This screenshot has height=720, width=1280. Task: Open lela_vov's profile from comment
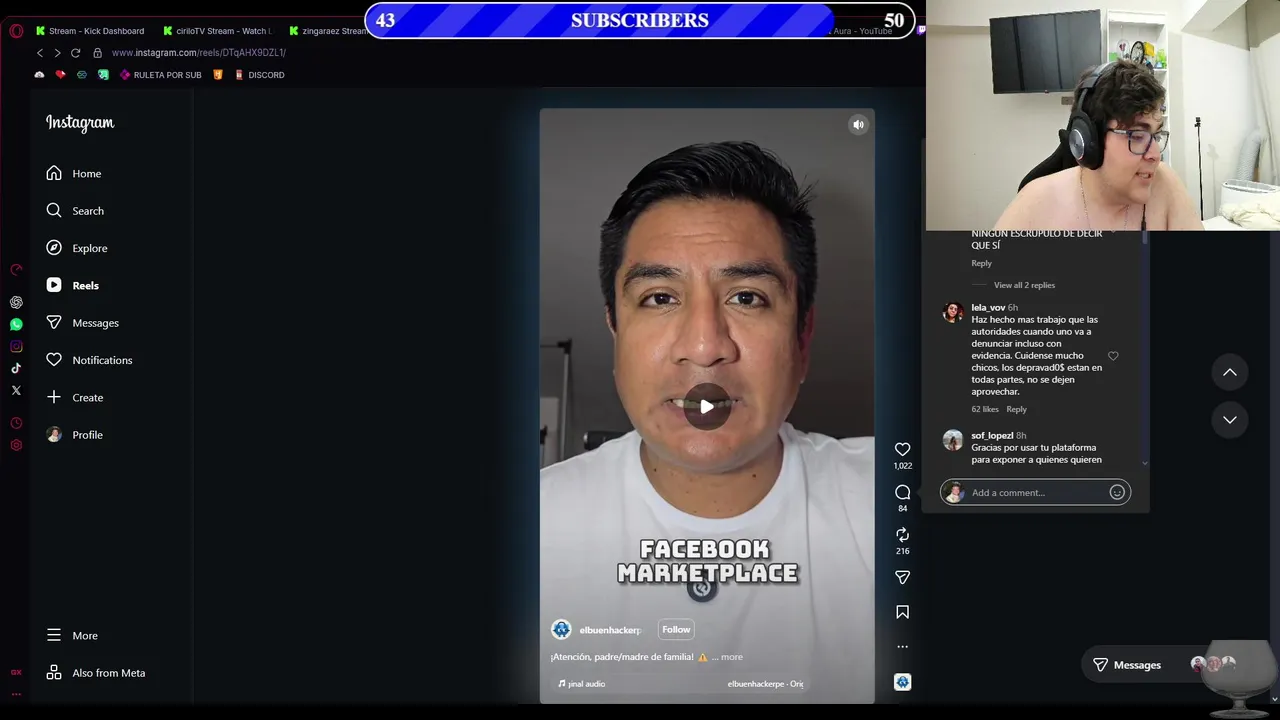click(x=988, y=308)
